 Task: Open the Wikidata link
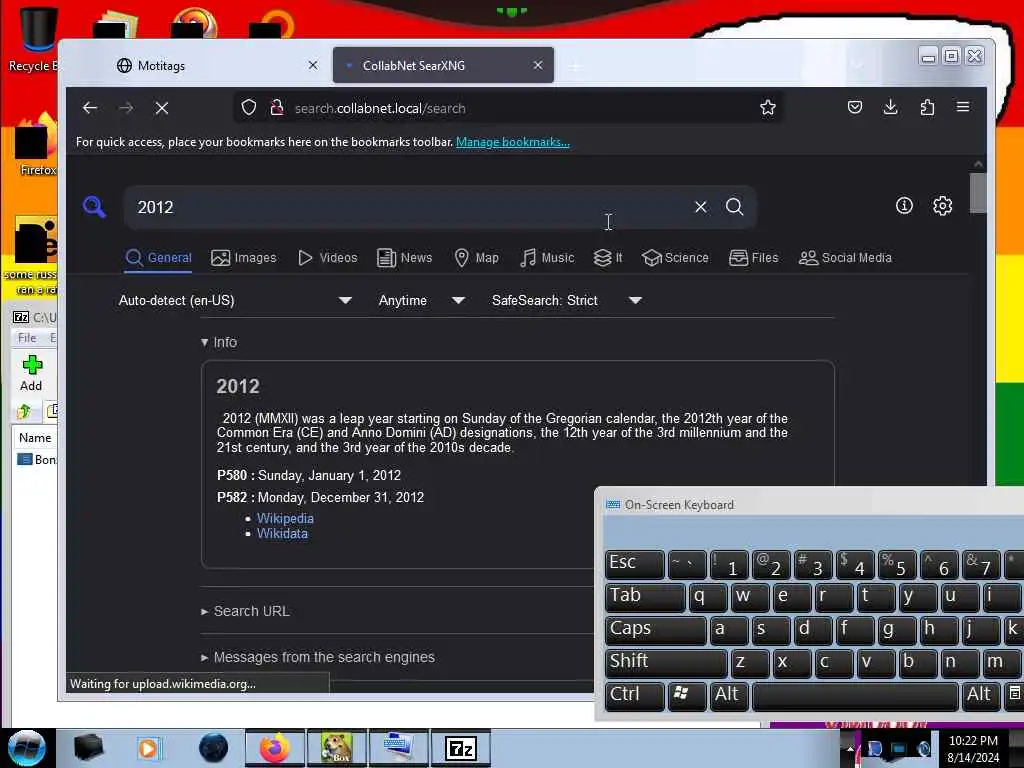[282, 534]
